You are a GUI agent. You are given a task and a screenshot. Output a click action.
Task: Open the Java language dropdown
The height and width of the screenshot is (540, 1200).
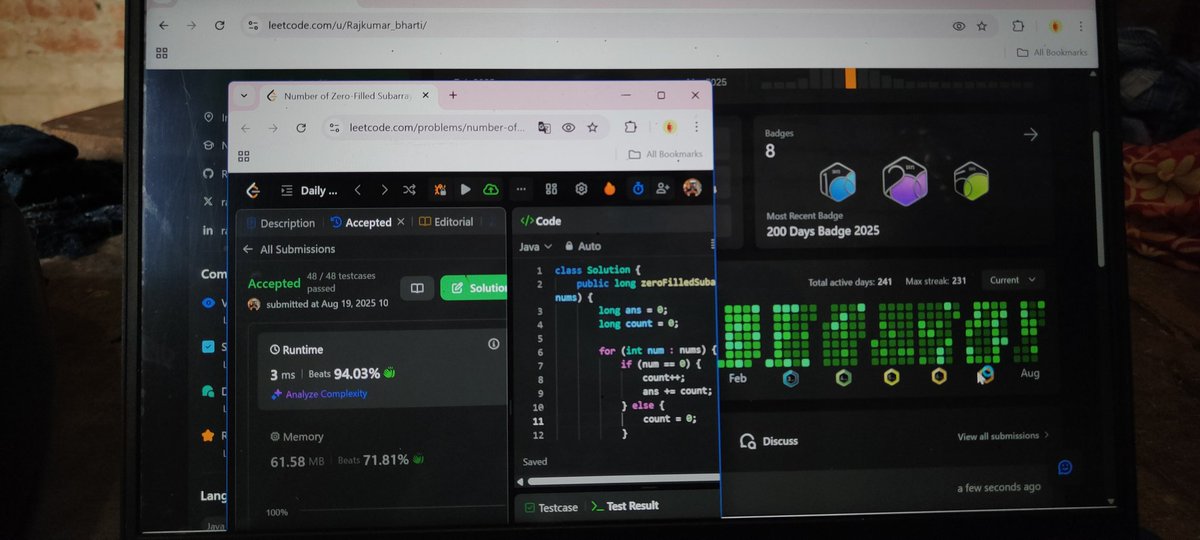535,246
